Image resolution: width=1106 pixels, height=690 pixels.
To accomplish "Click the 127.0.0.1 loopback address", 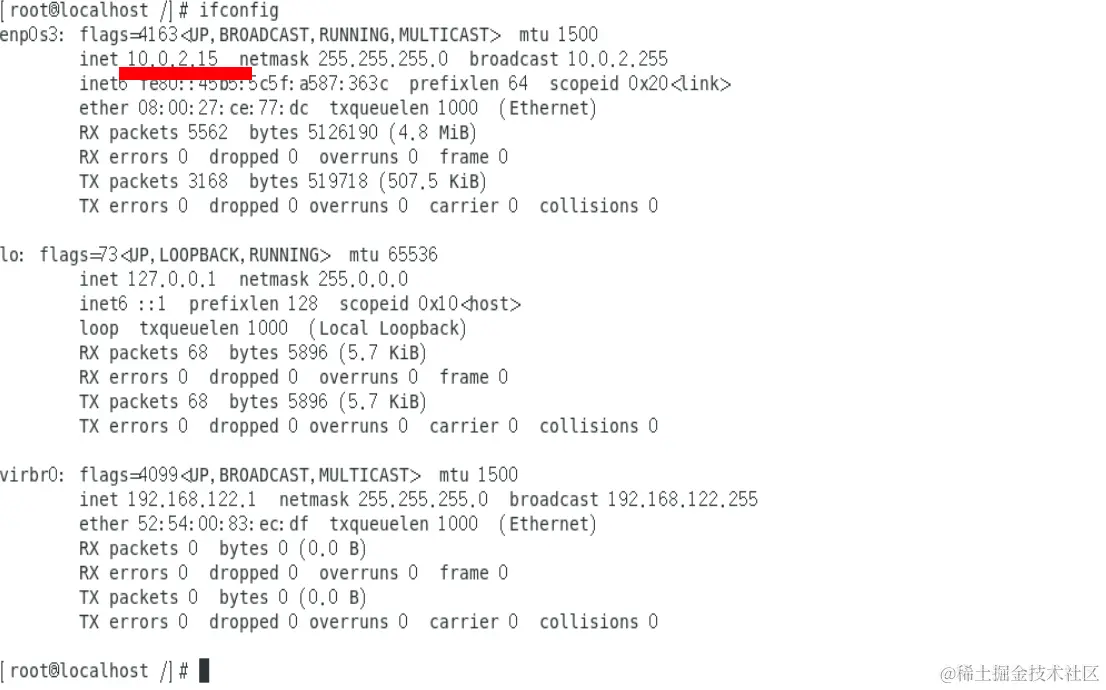I will (x=171, y=279).
